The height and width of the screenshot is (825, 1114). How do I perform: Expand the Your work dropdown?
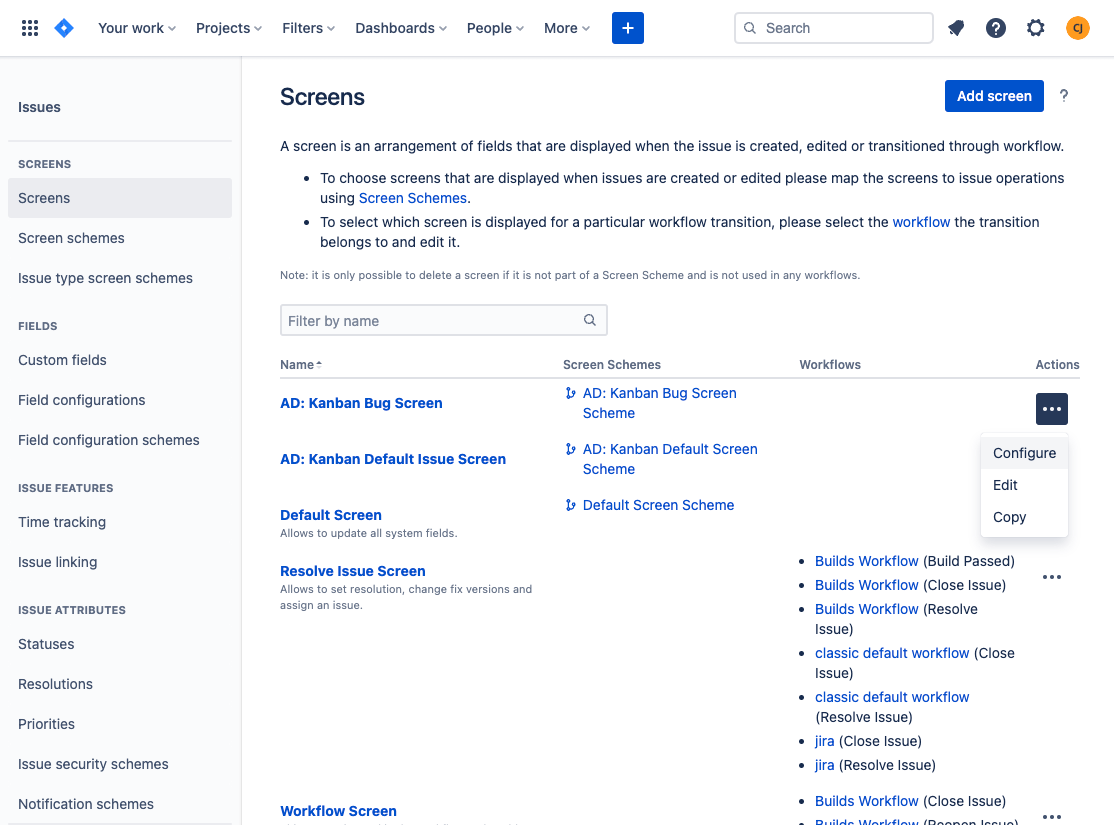coord(136,28)
